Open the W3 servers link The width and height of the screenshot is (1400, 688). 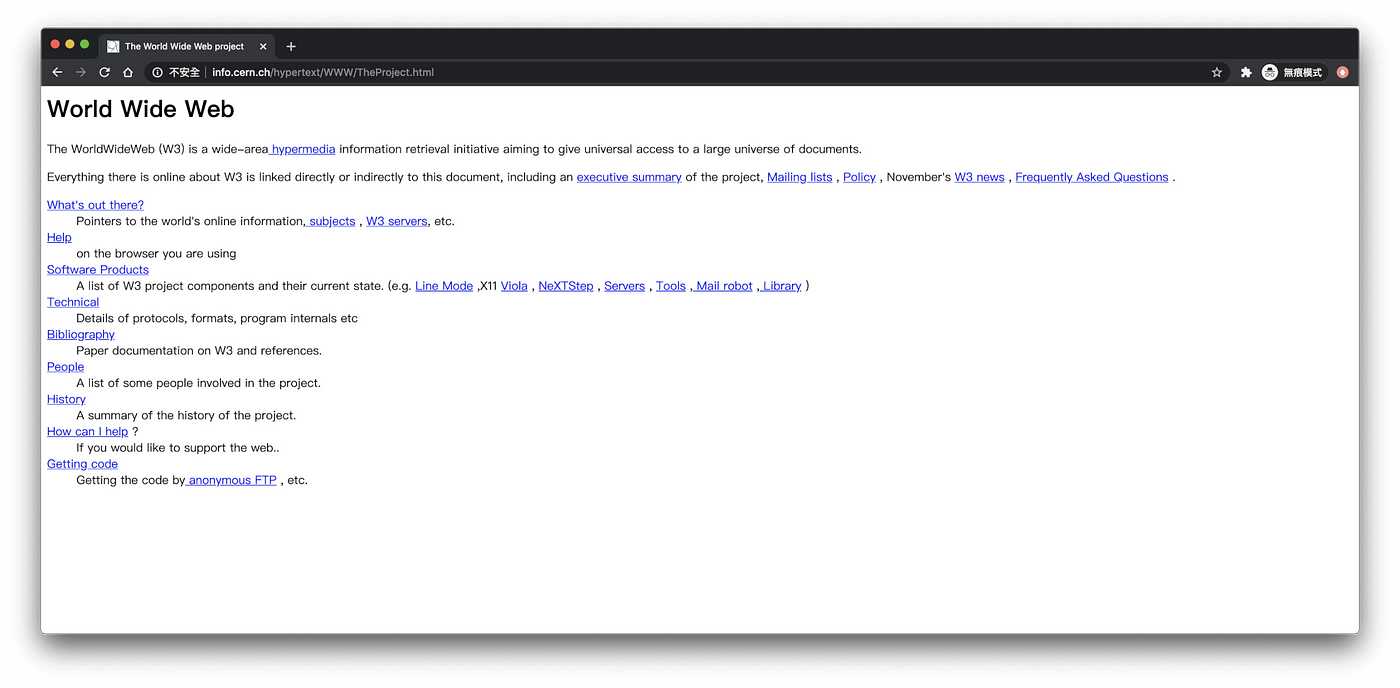[x=397, y=221]
